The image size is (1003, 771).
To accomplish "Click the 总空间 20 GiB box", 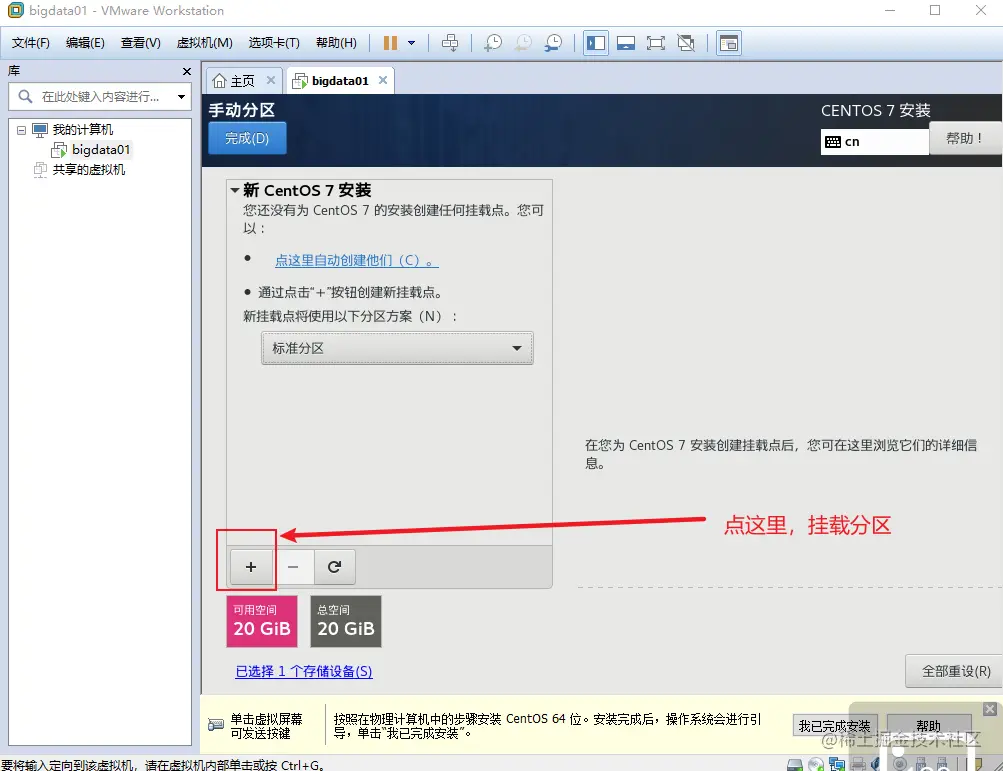I will (x=345, y=621).
